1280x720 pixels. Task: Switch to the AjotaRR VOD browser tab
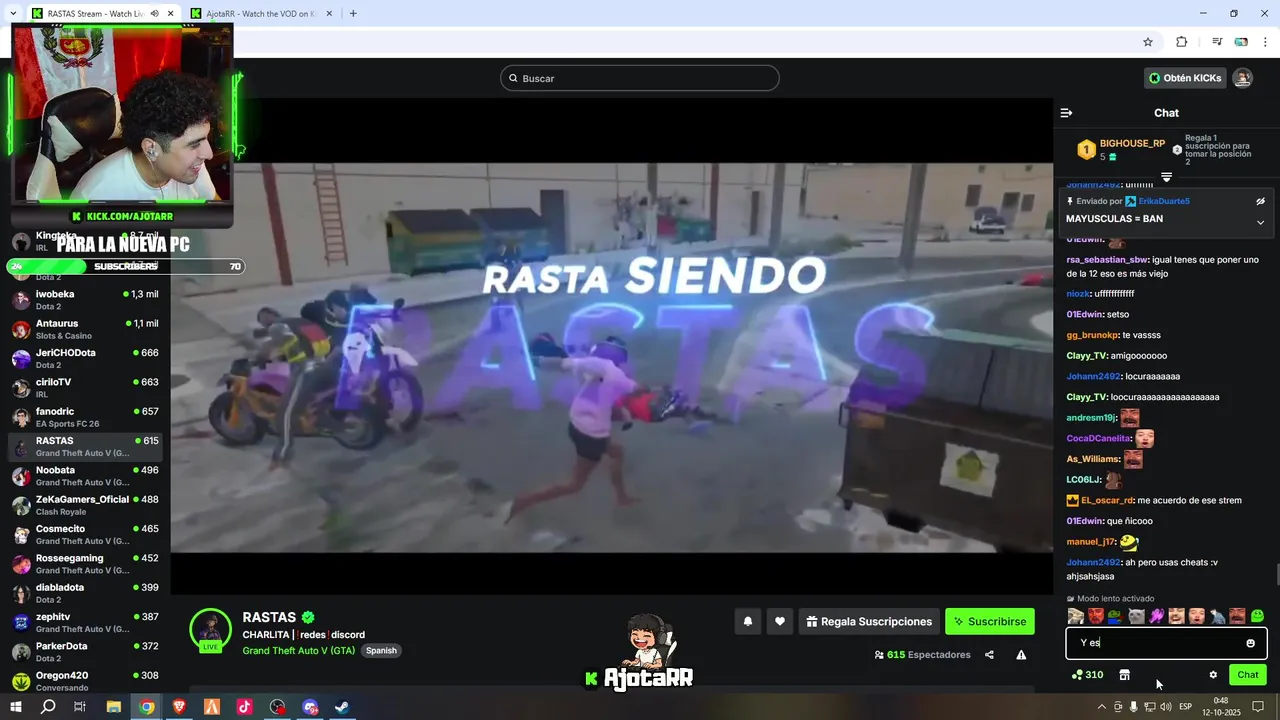pos(261,13)
